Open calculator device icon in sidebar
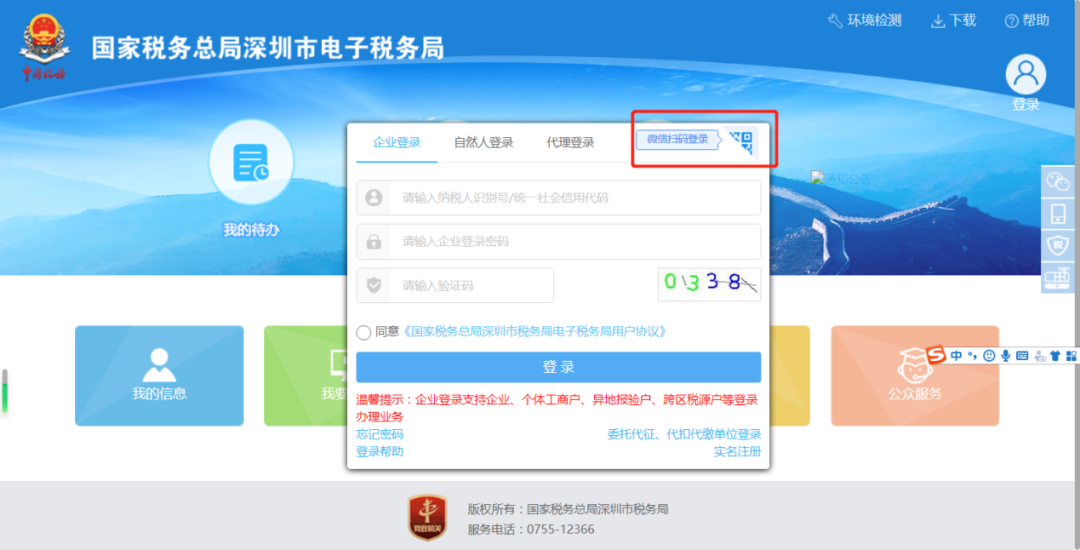The height and width of the screenshot is (550, 1080). tap(1059, 277)
